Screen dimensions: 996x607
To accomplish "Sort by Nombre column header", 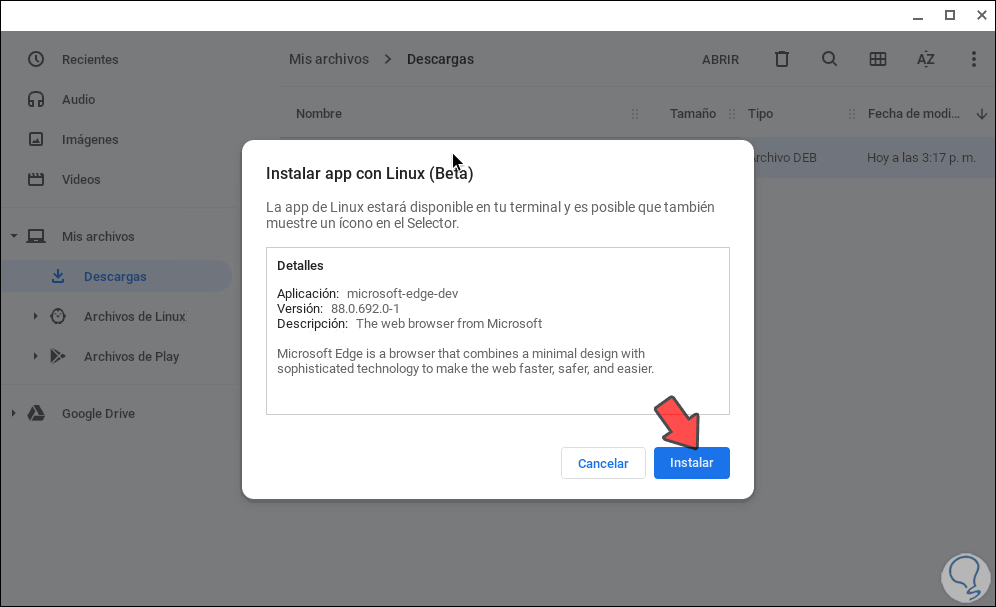I will click(319, 114).
